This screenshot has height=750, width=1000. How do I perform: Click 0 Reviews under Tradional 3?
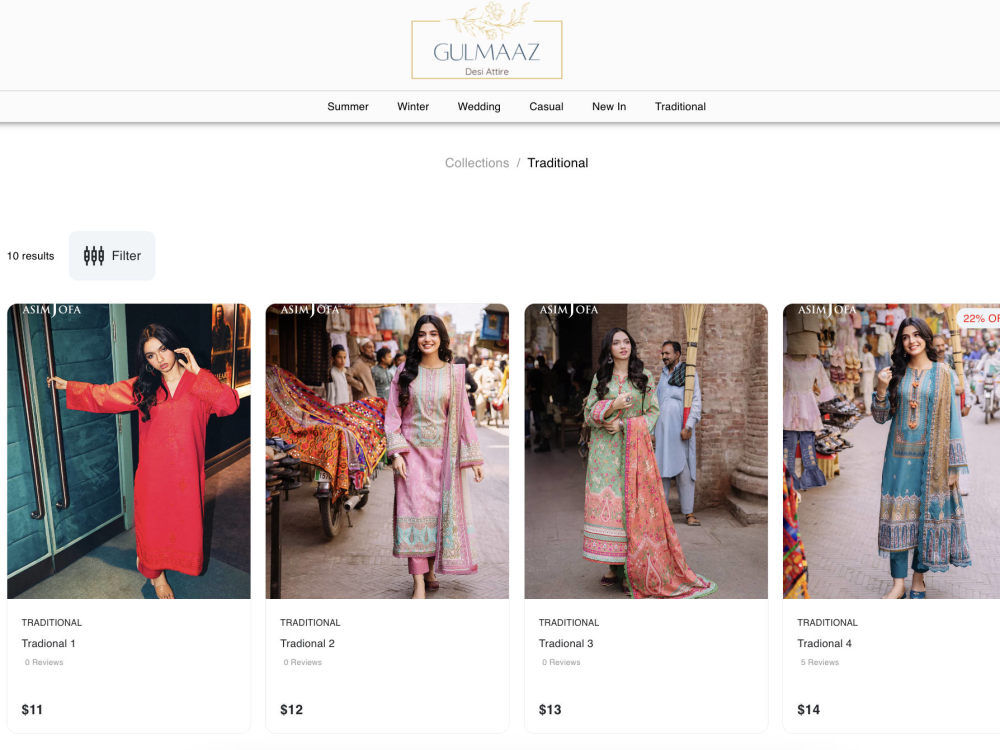coord(561,663)
